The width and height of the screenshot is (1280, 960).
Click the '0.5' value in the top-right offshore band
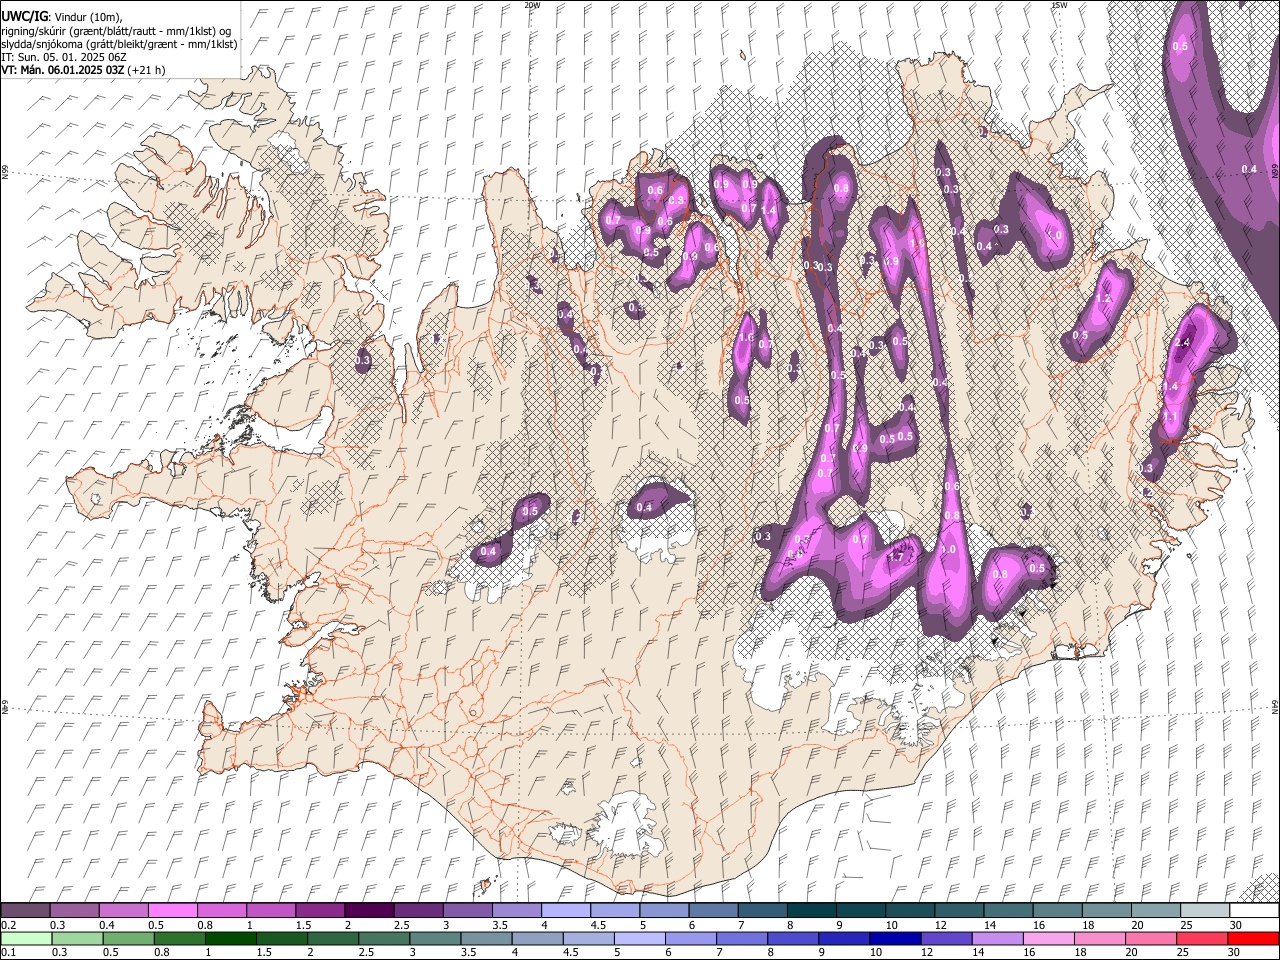click(x=1180, y=46)
